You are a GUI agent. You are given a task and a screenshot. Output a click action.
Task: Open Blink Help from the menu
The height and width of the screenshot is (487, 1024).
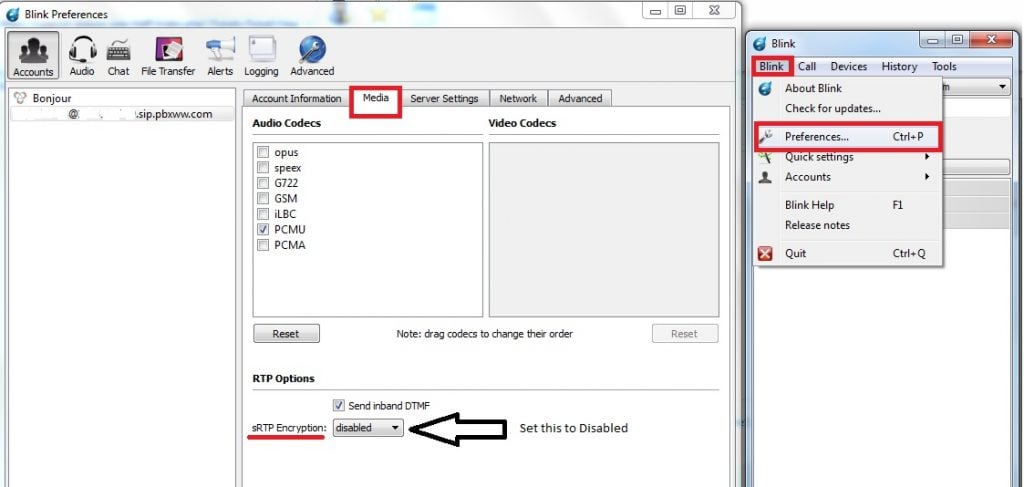849,205
